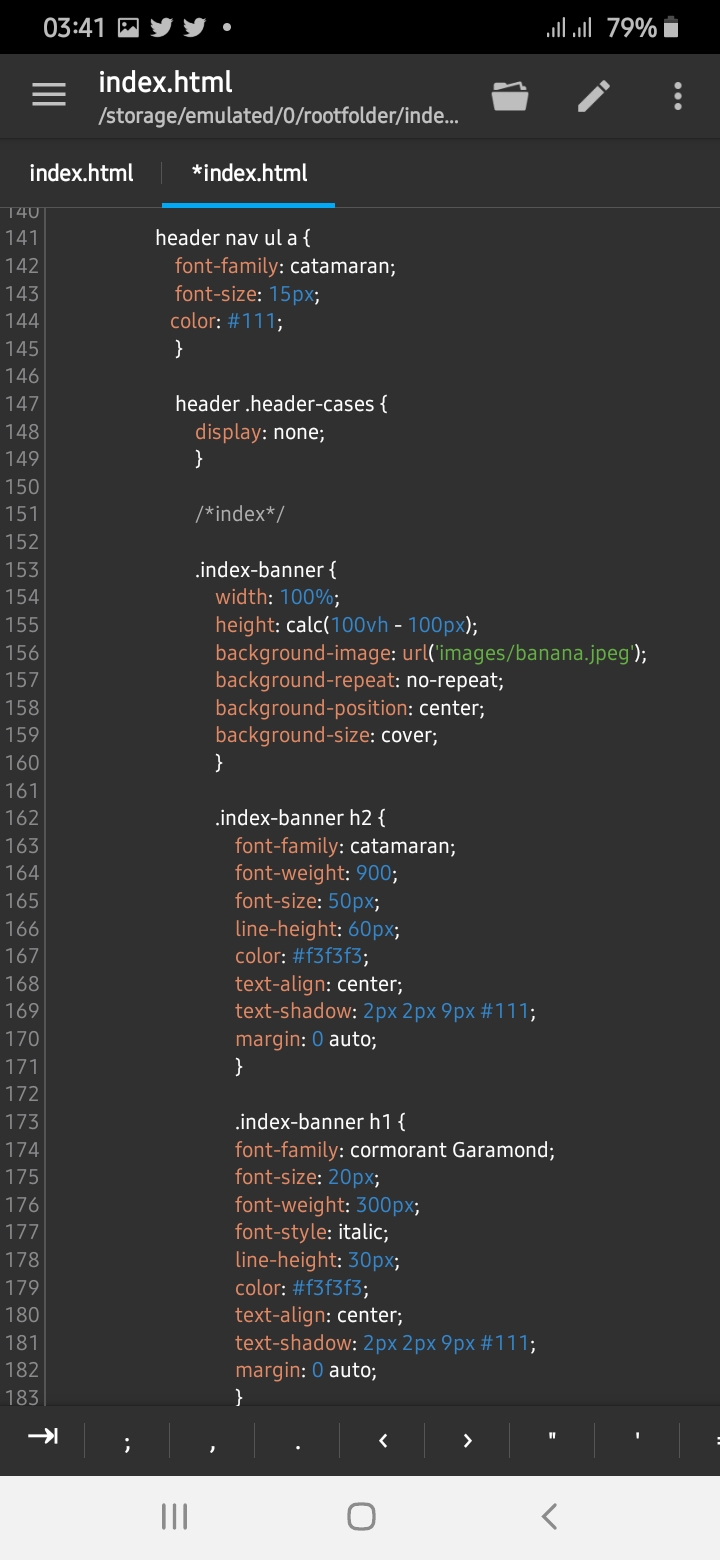Place cursor on 'display: none;' line

pyautogui.click(x=260, y=432)
